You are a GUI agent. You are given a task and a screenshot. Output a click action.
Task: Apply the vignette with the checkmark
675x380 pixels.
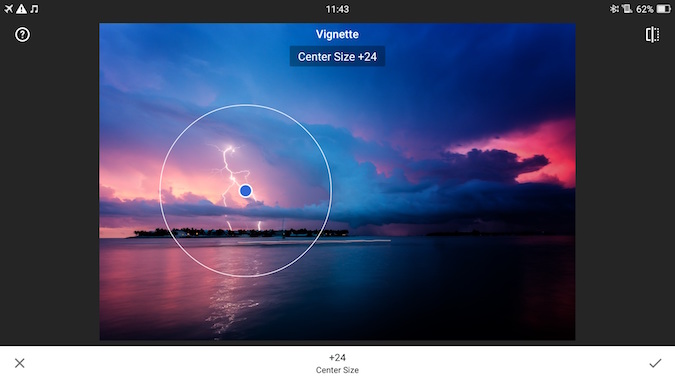[x=655, y=363]
